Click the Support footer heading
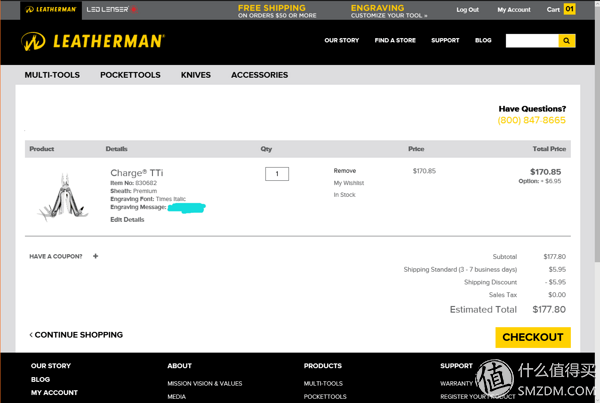Screen dimensions: 600x403 457,365
